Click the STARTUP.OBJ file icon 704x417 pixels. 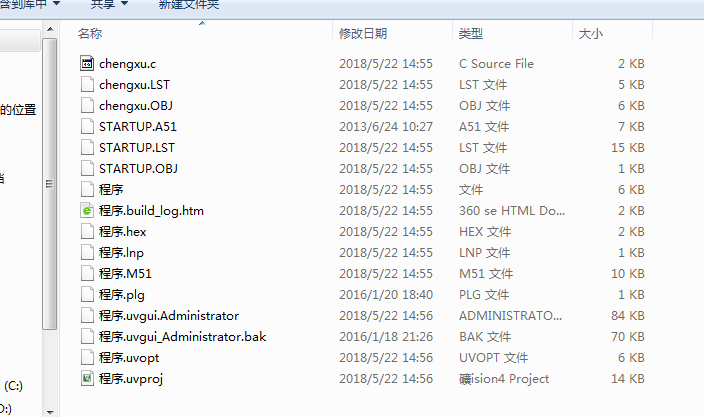[x=87, y=168]
